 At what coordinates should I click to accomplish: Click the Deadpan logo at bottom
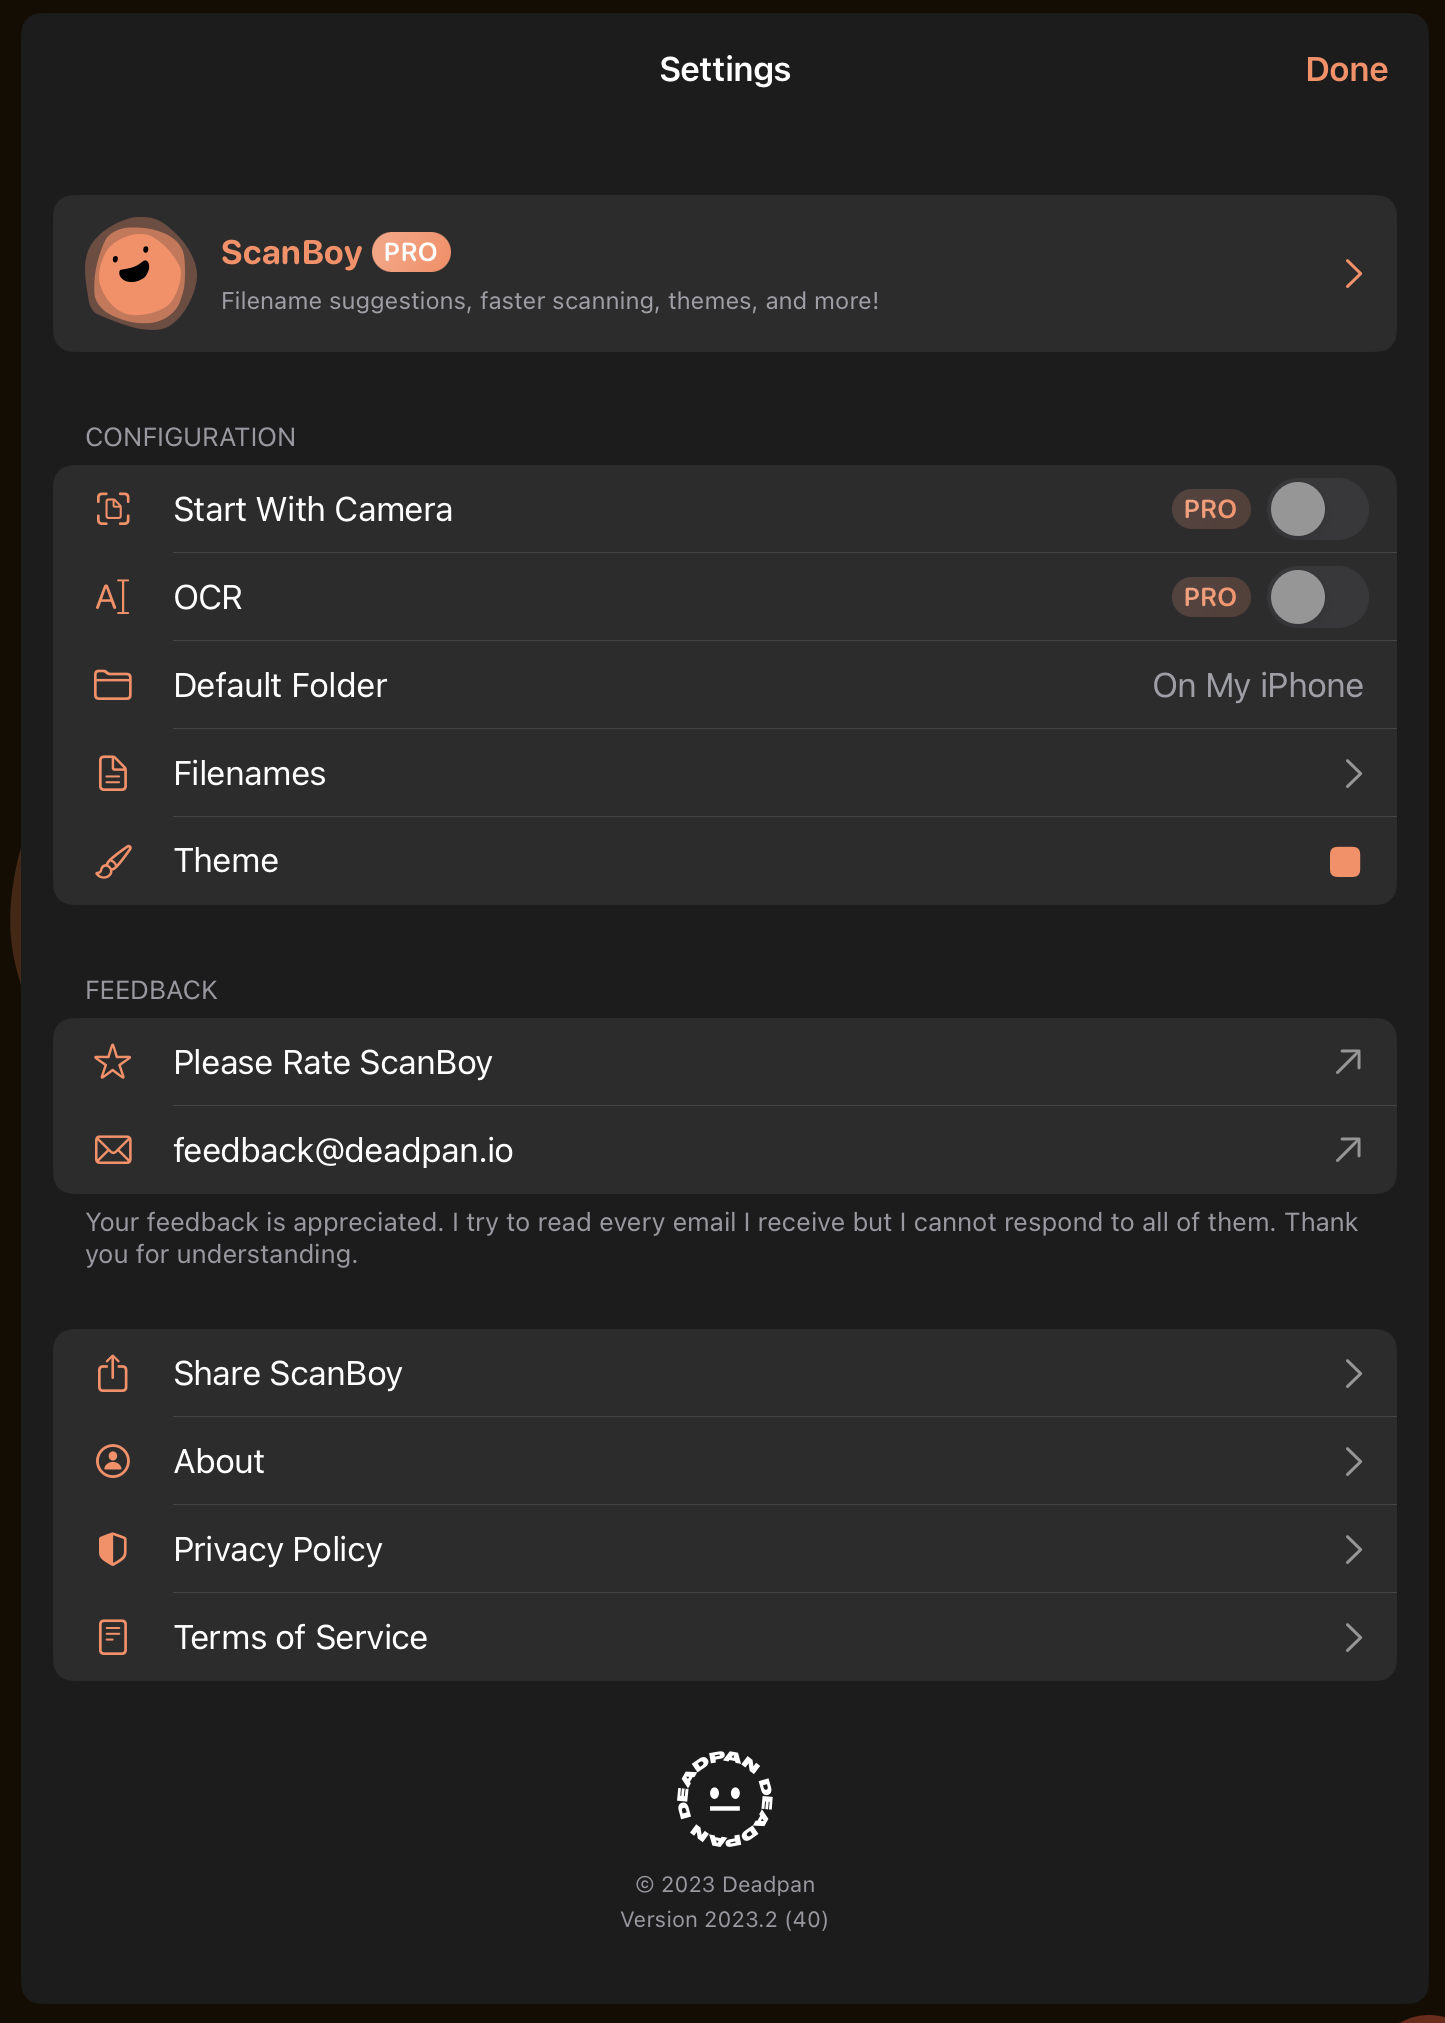tap(725, 1798)
